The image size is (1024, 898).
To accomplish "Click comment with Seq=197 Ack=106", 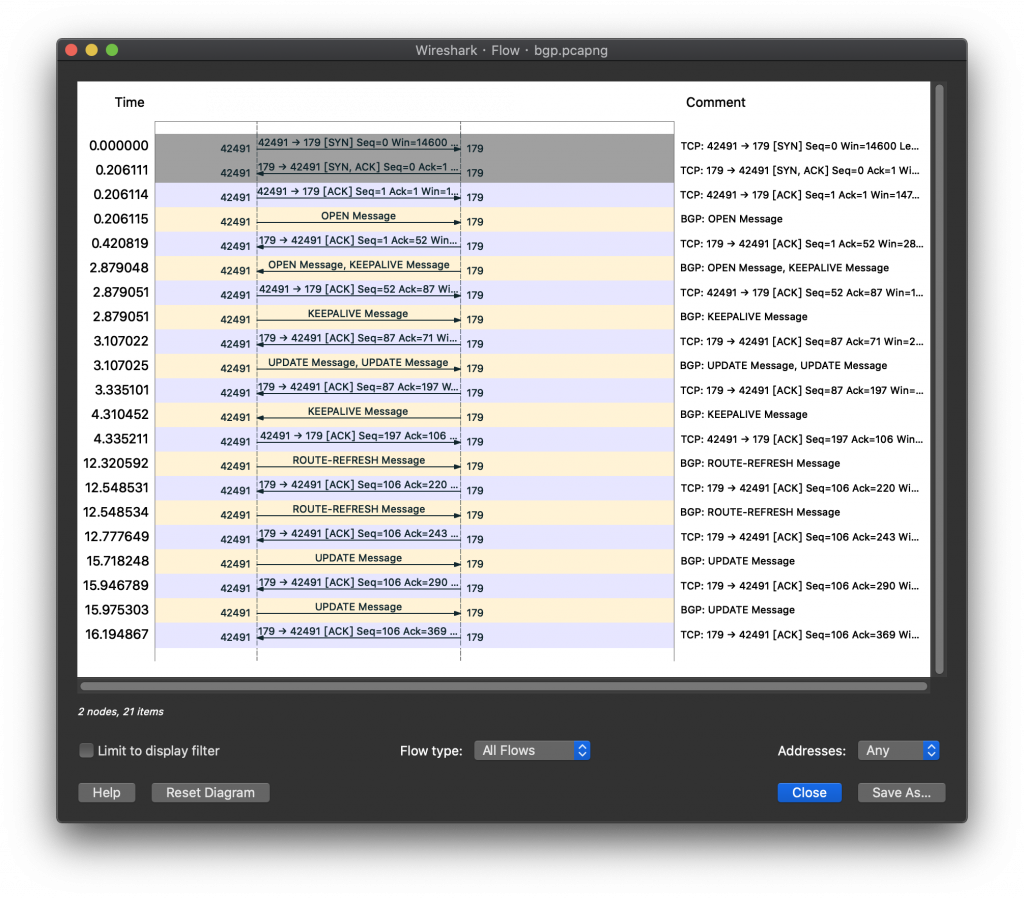I will [802, 439].
